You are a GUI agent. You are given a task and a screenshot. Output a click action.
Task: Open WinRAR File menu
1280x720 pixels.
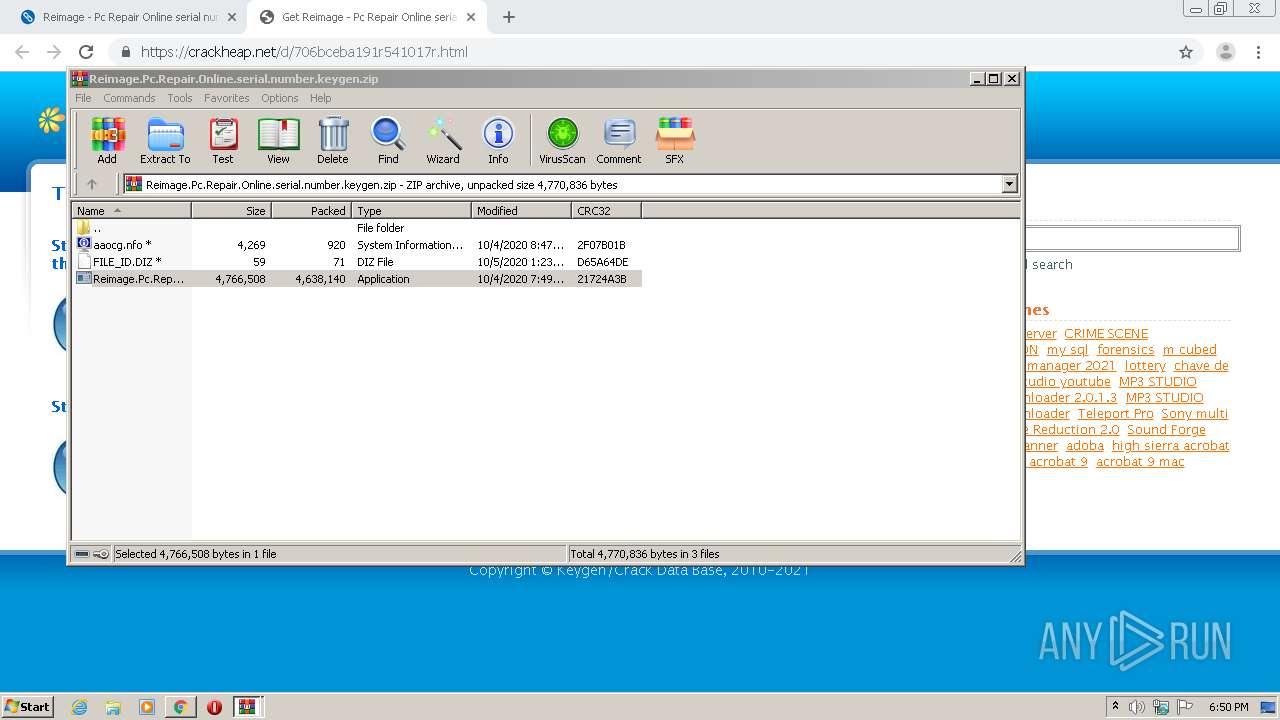coord(83,98)
